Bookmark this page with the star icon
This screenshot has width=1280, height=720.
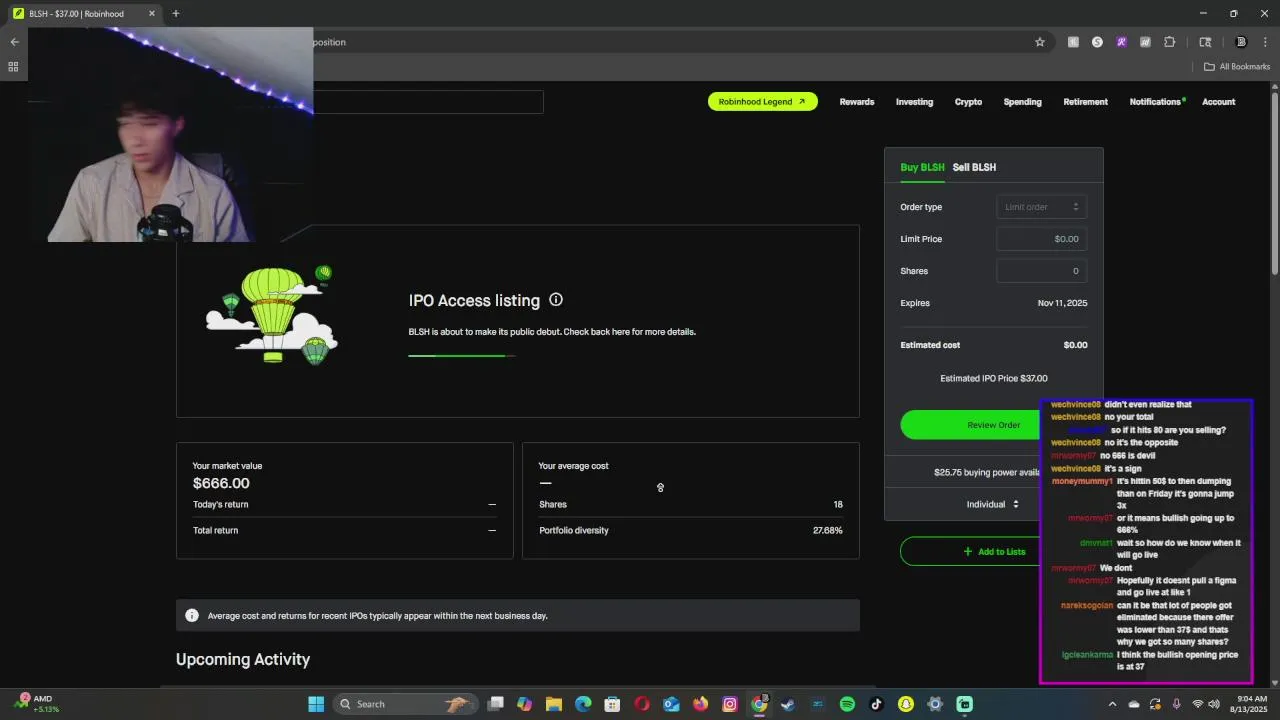click(1040, 42)
